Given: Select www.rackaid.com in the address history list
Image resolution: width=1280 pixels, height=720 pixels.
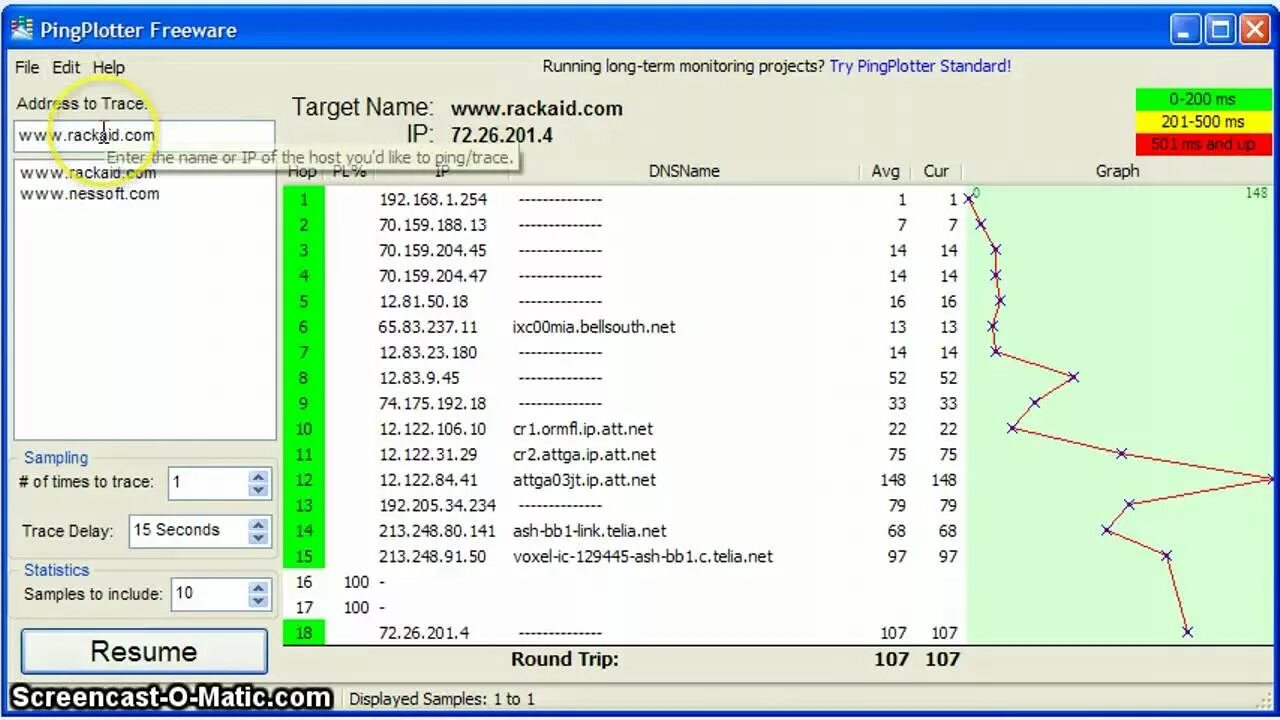Looking at the screenshot, I should [88, 172].
